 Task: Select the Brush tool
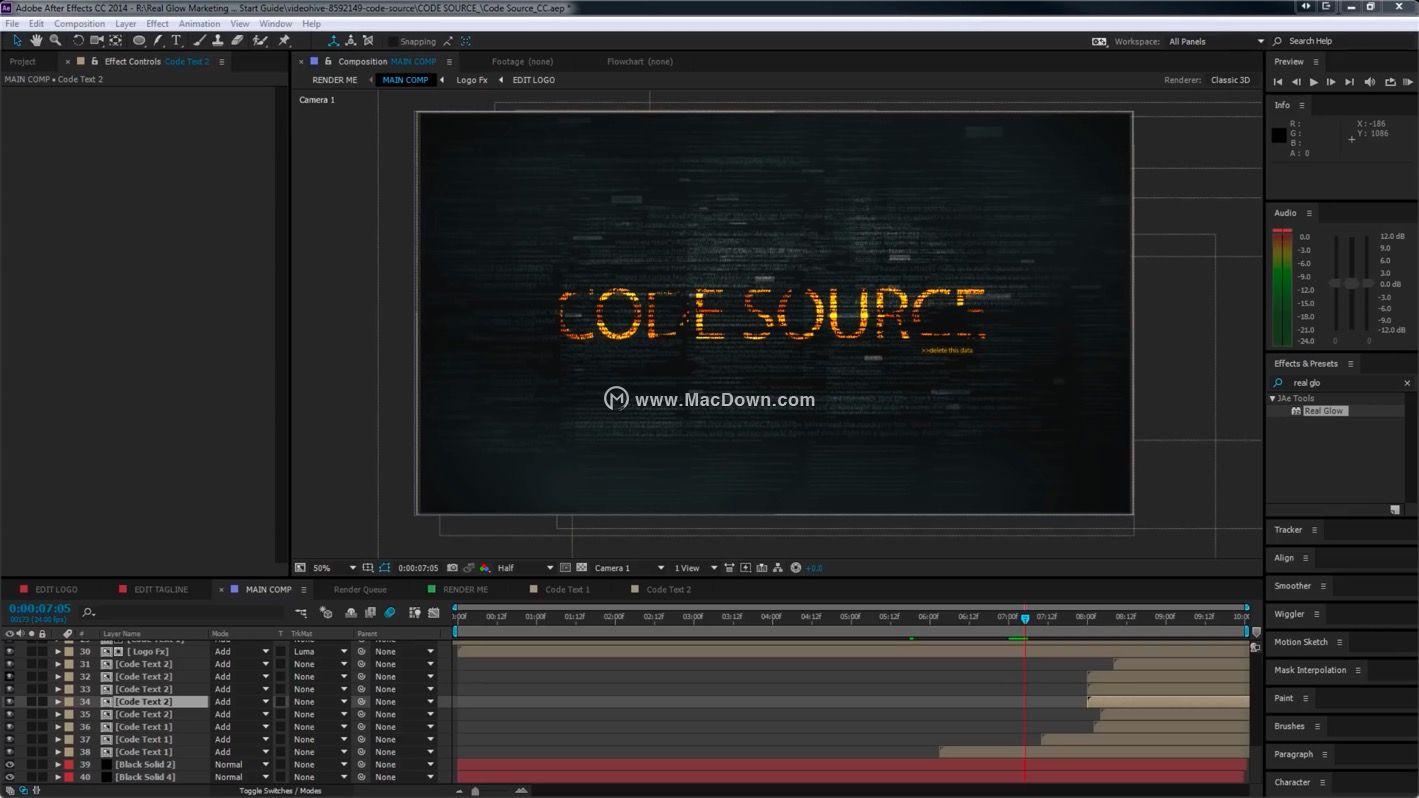(x=200, y=41)
